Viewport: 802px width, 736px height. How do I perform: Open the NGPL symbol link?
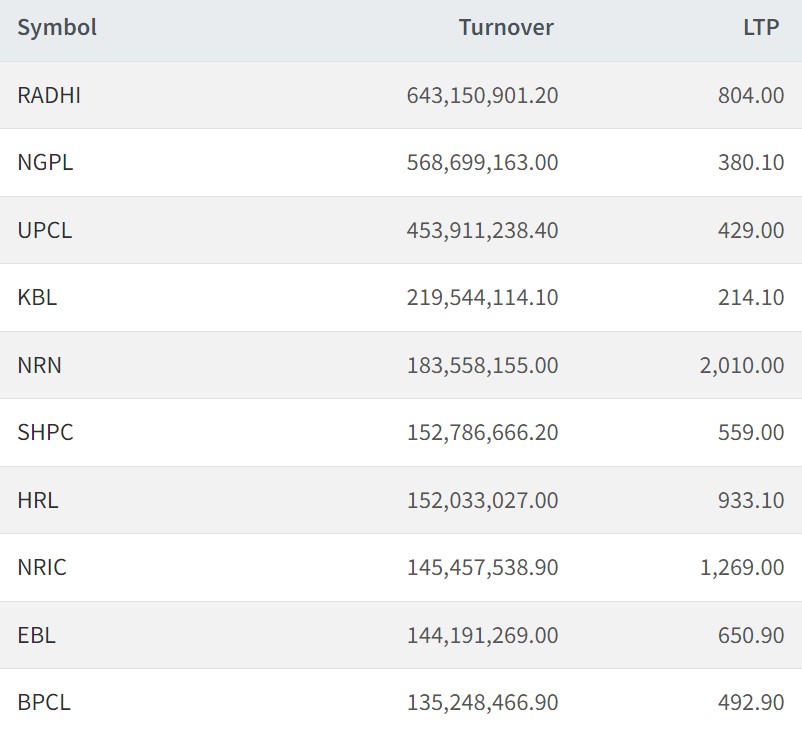(x=45, y=162)
